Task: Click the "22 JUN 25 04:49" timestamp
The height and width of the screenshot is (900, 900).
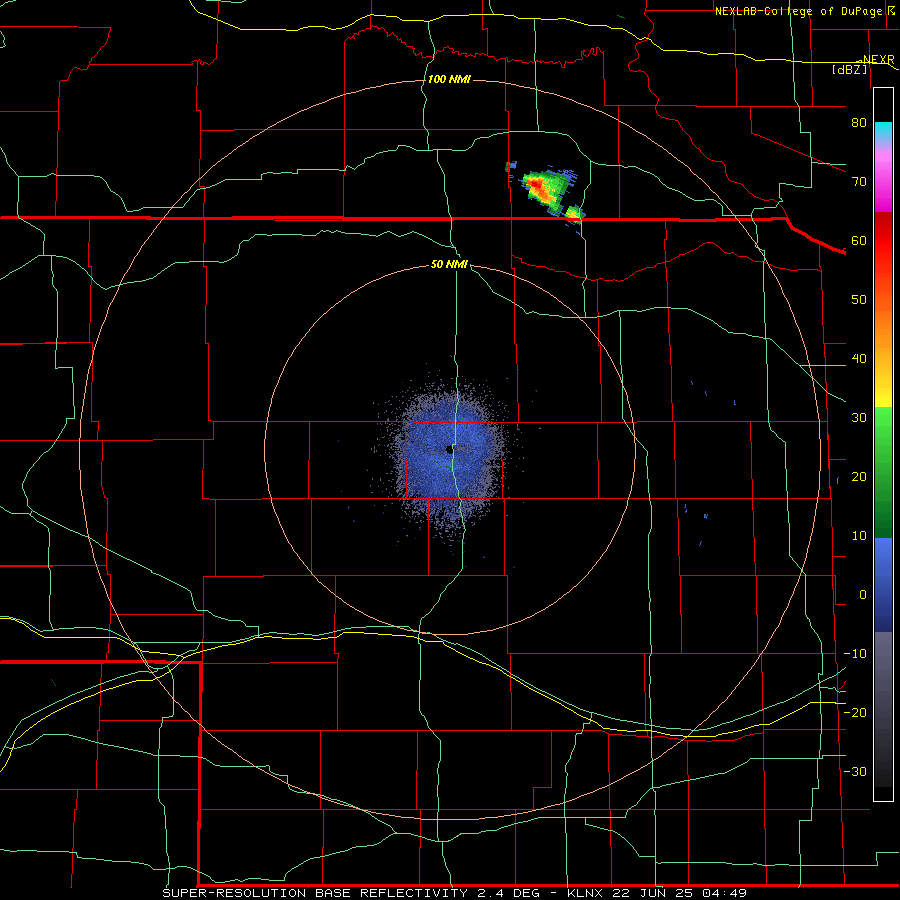Action: (x=681, y=893)
